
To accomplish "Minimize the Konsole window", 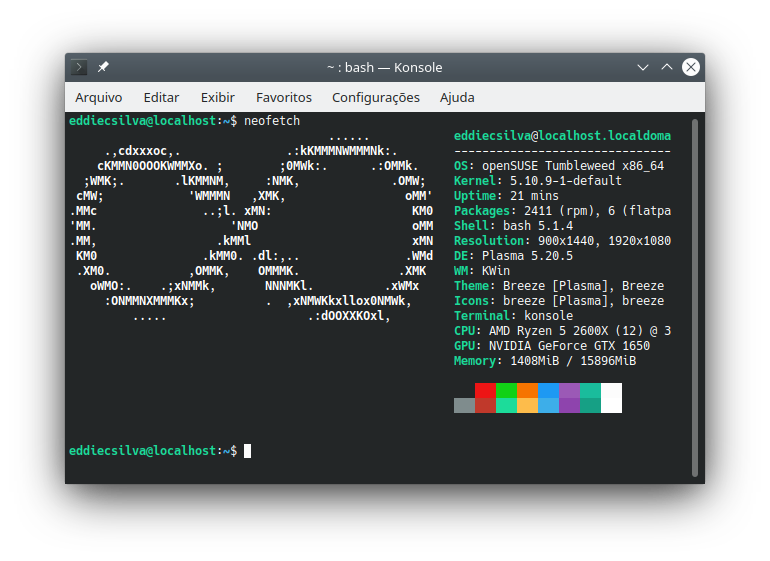I will (x=643, y=67).
